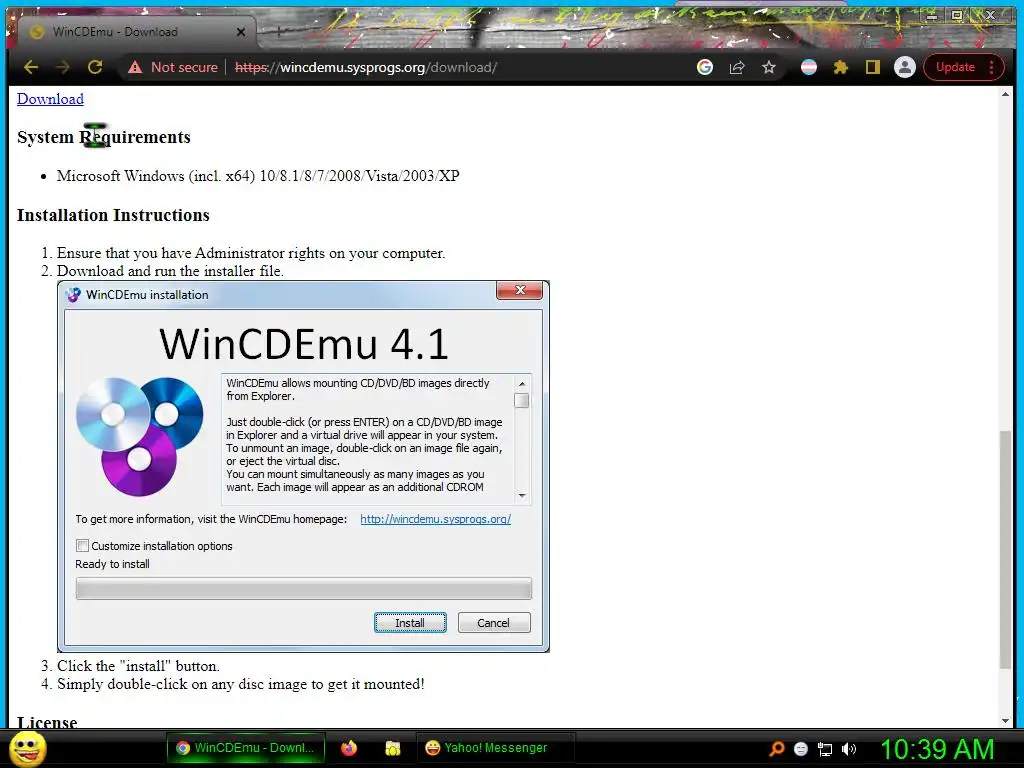Click the 10:39 AM clock

938,749
